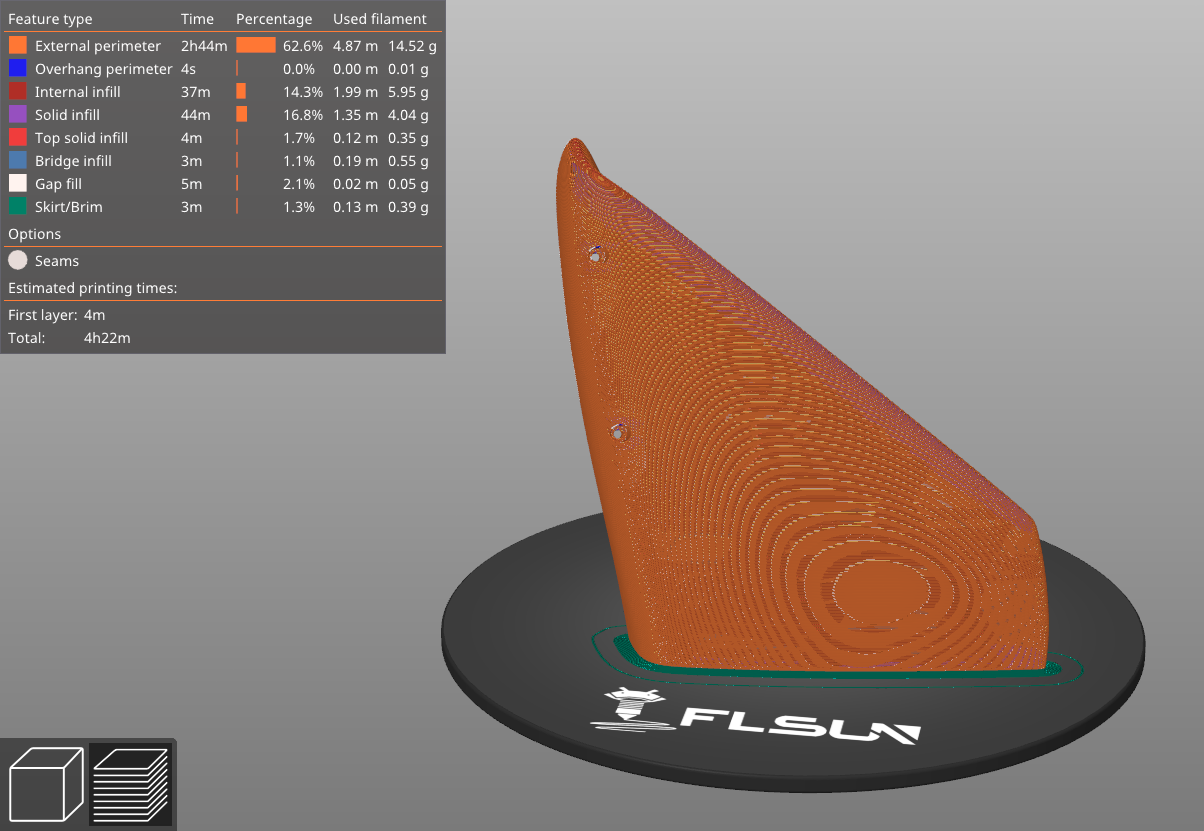This screenshot has width=1204, height=831.
Task: Click the 62.6% percentage value
Action: pyautogui.click(x=303, y=46)
